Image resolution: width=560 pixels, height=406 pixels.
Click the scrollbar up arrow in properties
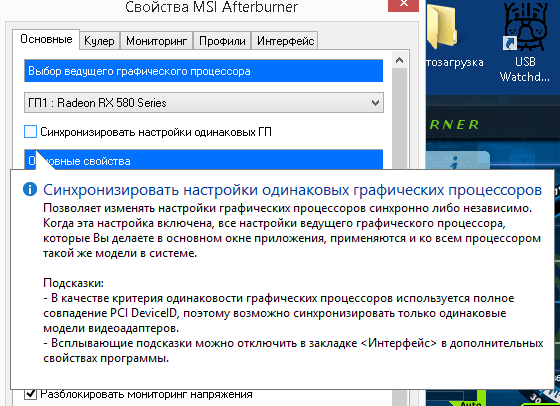[x=399, y=61]
